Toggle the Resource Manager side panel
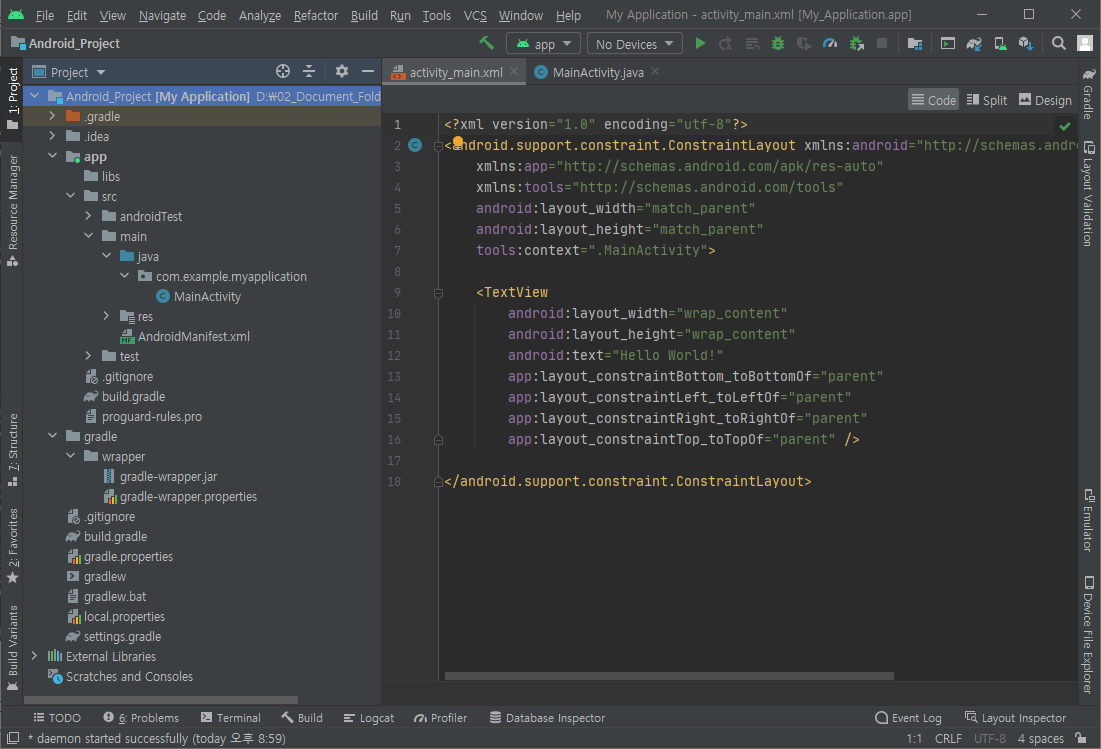 pos(13,211)
